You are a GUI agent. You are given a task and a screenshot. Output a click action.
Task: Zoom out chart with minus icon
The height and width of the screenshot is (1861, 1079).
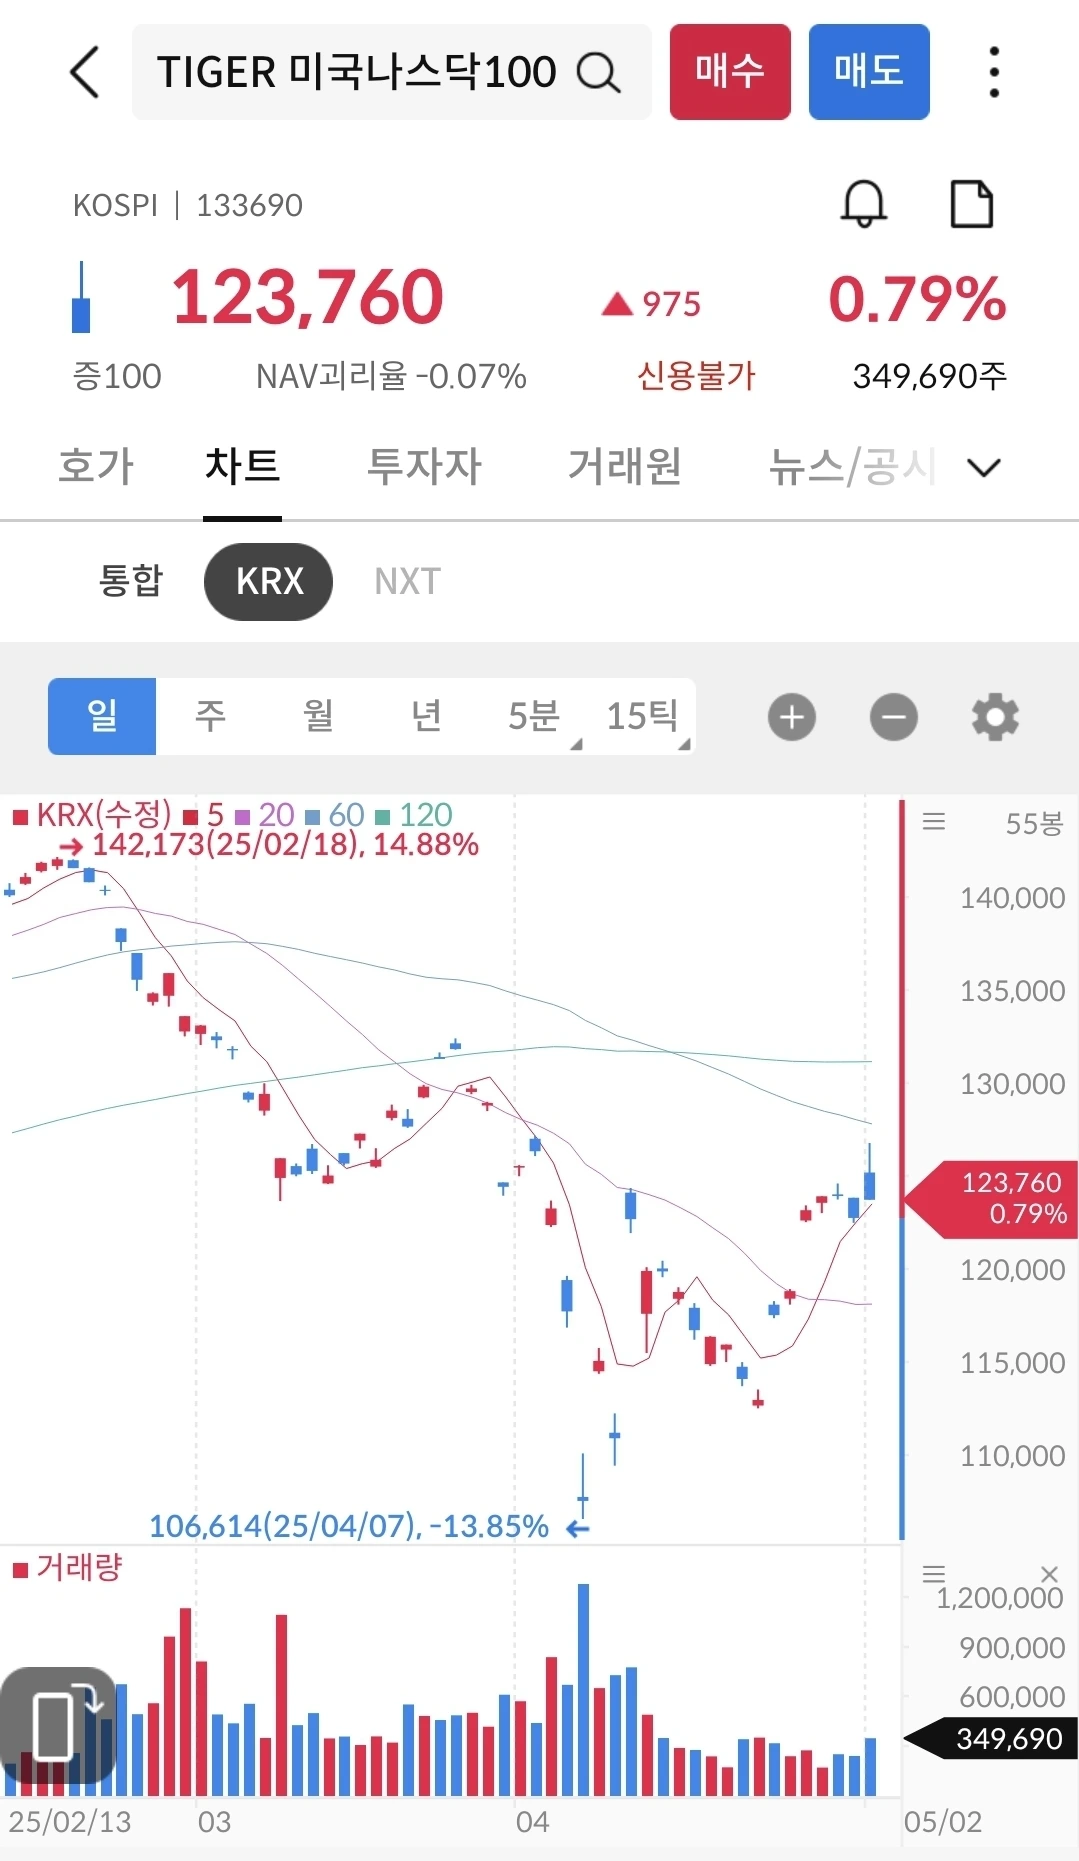[x=894, y=717]
